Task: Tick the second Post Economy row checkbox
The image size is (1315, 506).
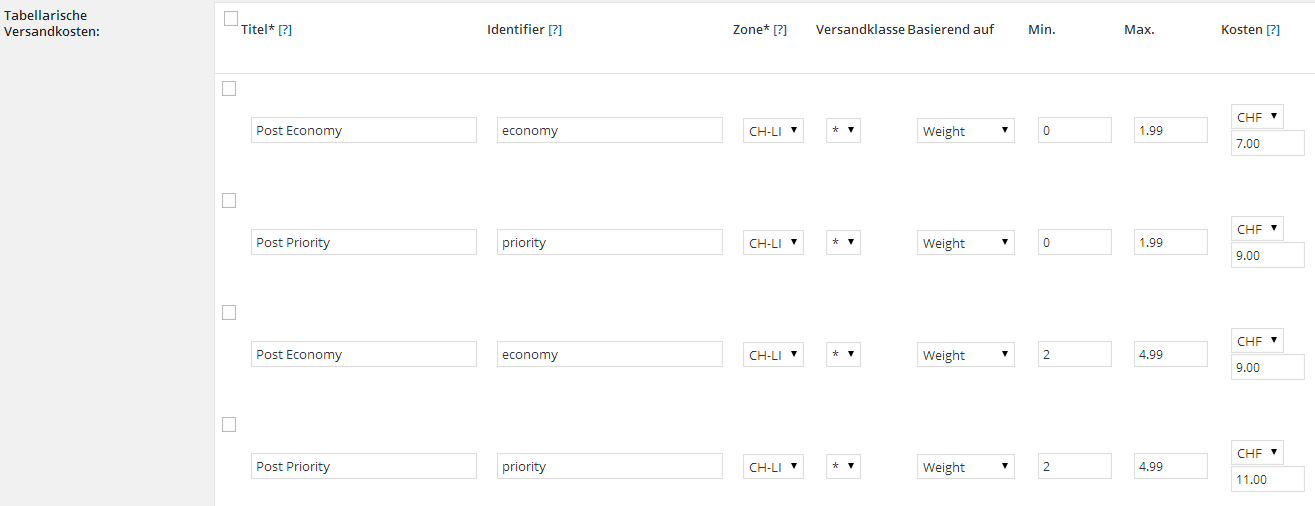Action: [229, 313]
